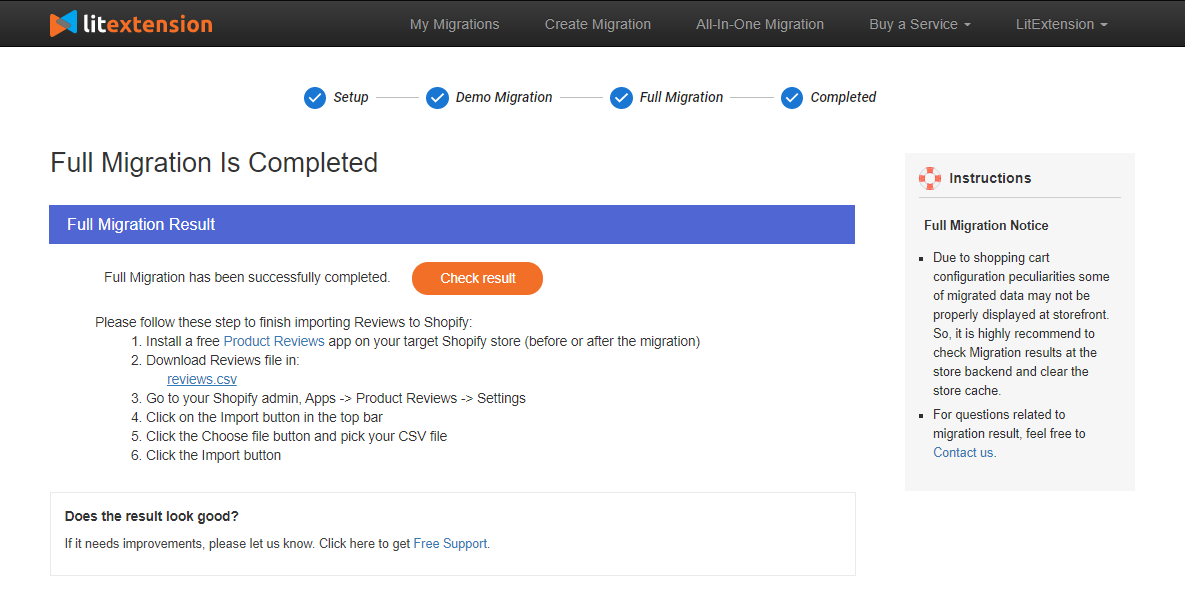
Task: Click the Free Support link
Action: click(x=450, y=544)
